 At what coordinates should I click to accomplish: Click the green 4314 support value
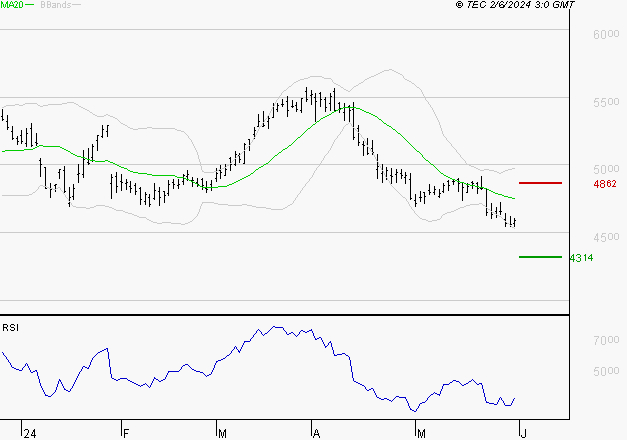click(581, 258)
